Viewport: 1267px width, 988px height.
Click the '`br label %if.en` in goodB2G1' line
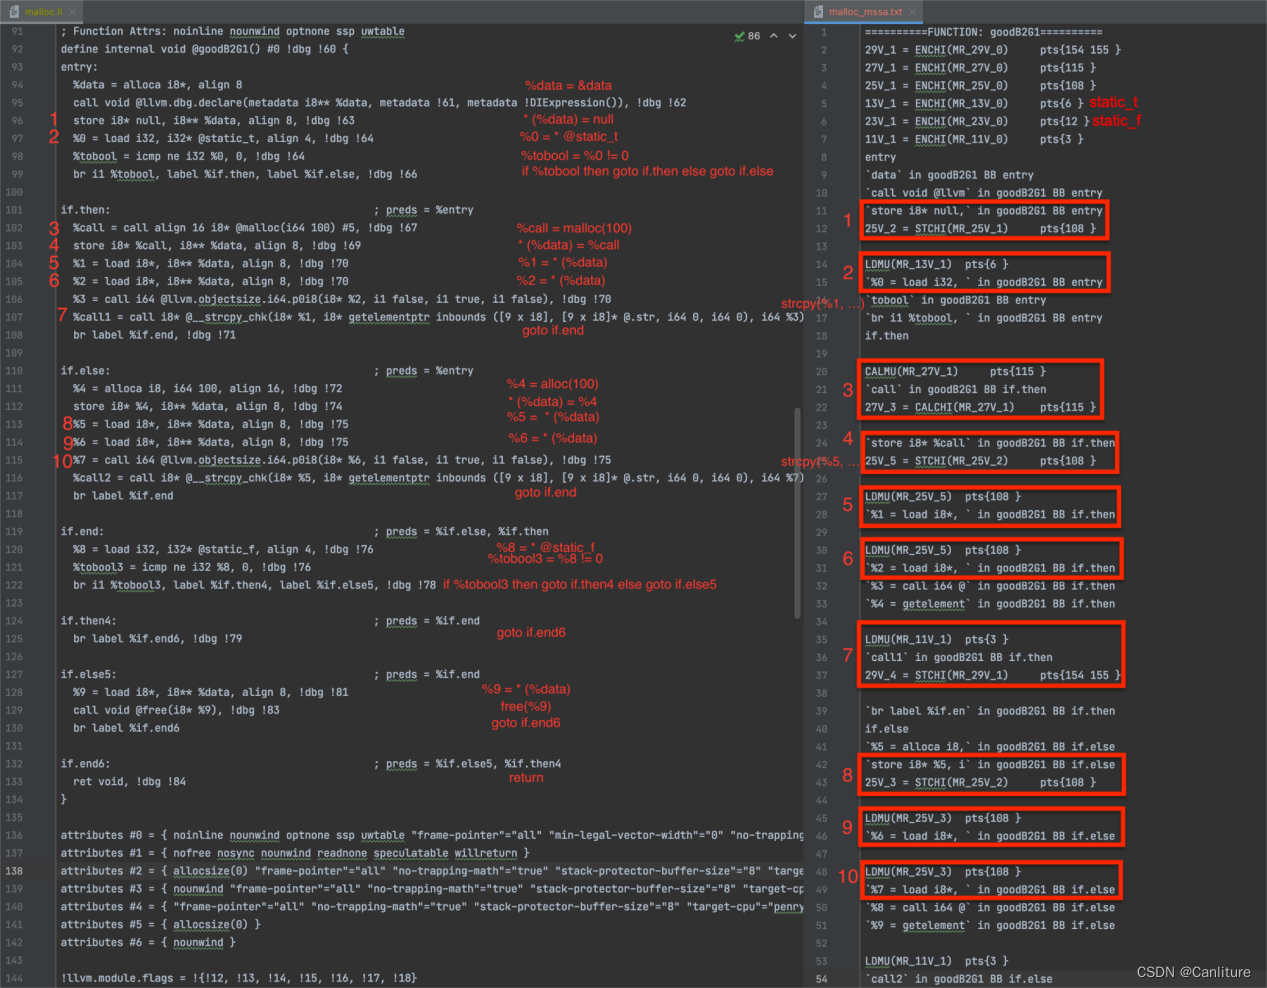click(x=990, y=711)
